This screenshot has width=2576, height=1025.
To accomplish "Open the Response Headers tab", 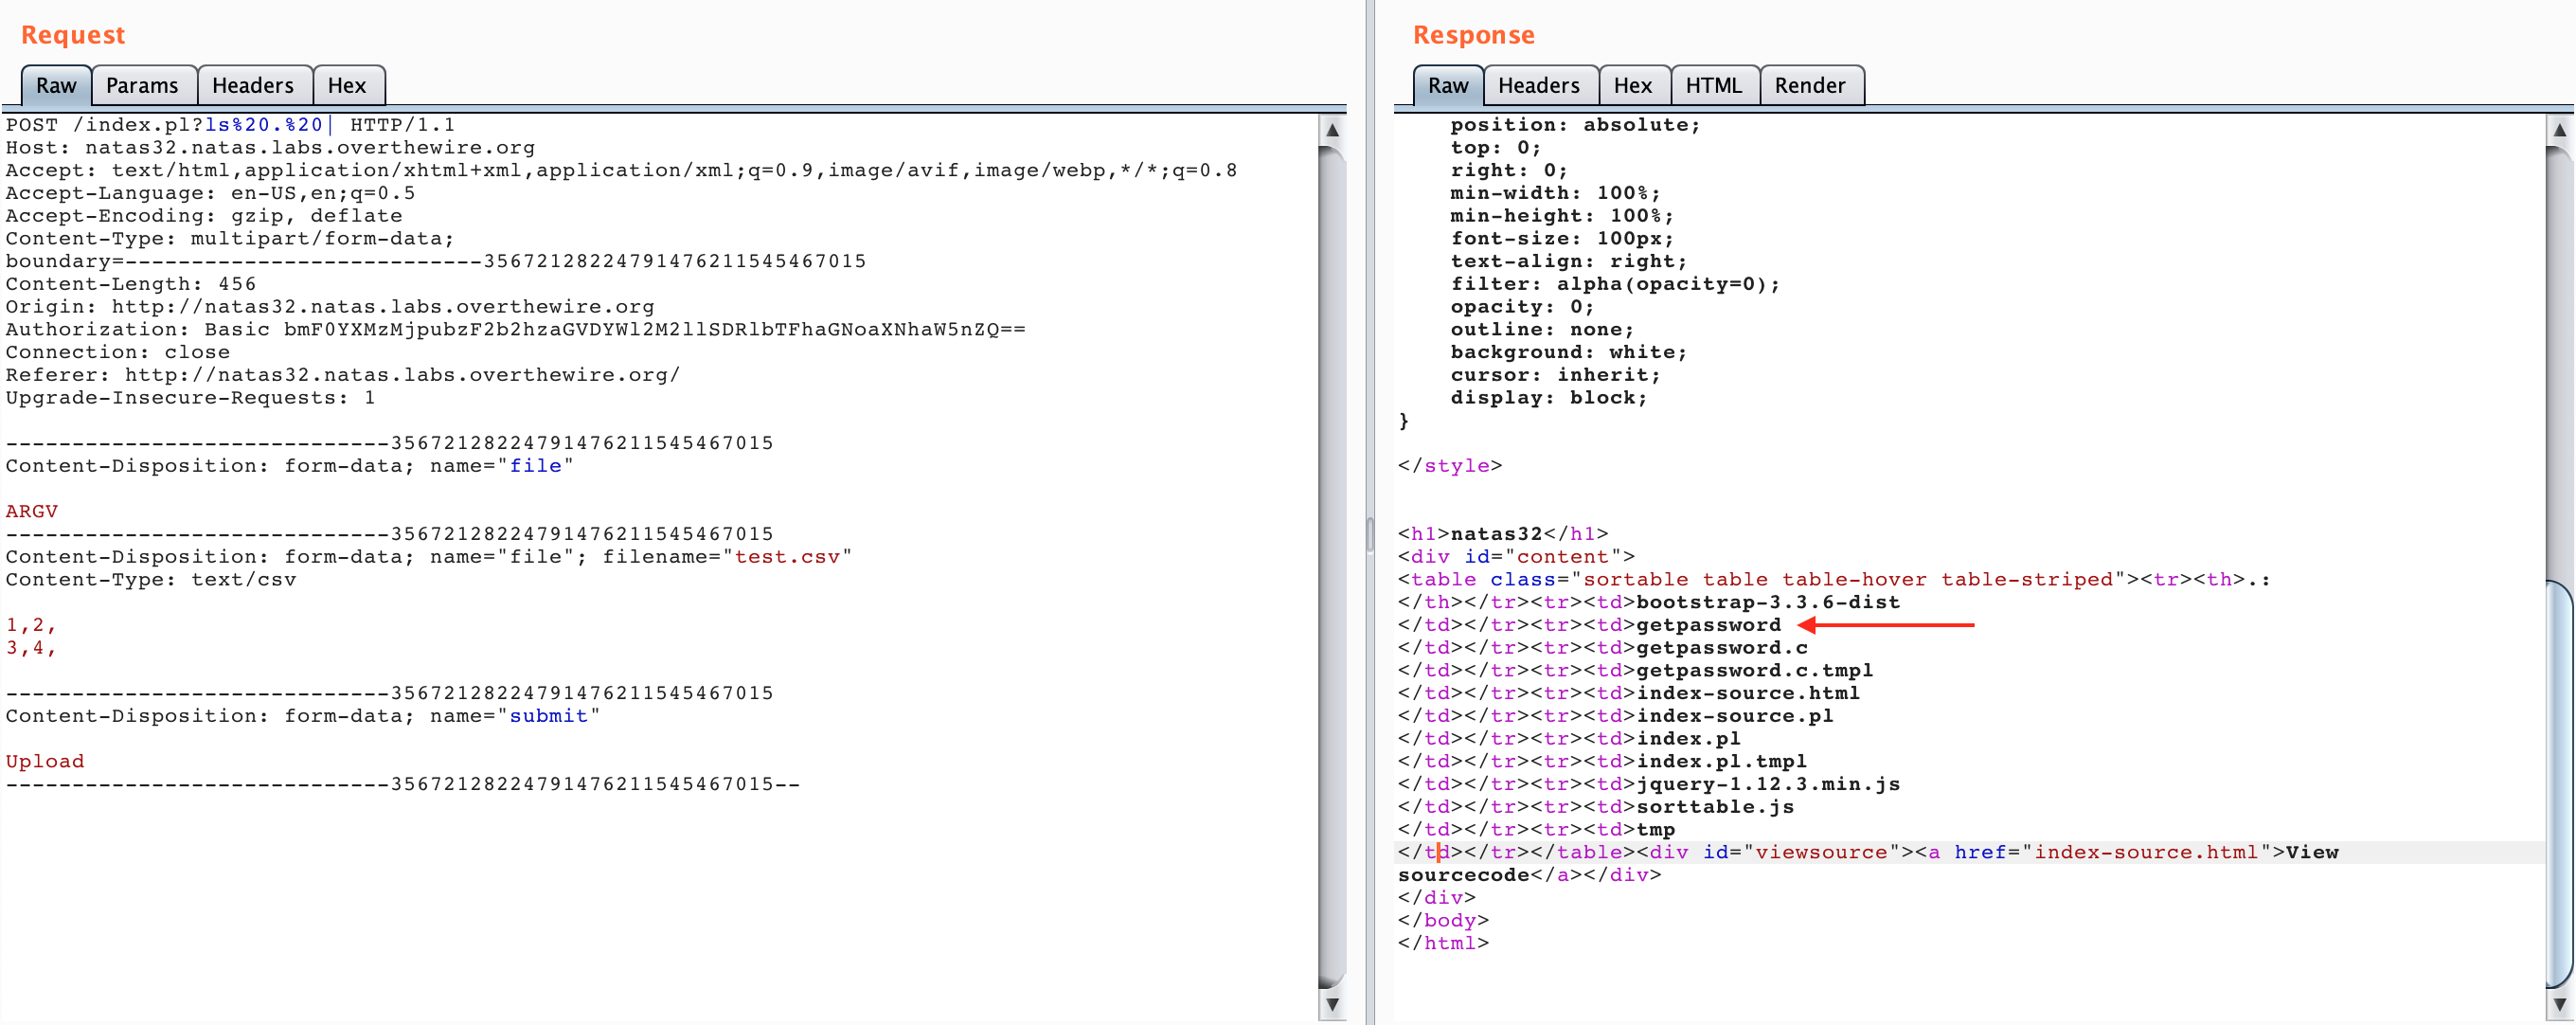I will tap(1538, 86).
